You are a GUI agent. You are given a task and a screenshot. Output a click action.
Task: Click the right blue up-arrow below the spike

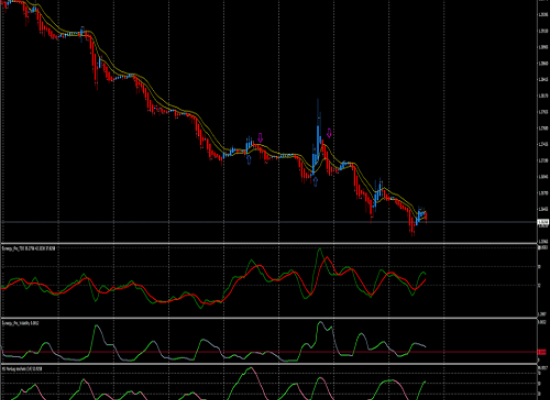pos(315,181)
